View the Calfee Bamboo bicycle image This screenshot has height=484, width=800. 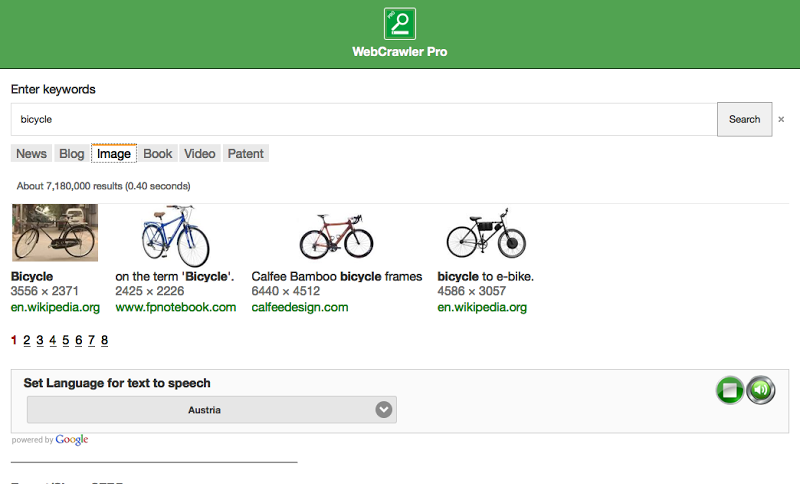(337, 236)
